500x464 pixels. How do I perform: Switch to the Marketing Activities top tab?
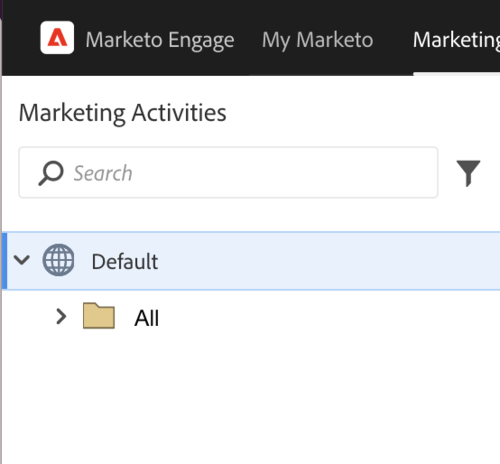456,40
